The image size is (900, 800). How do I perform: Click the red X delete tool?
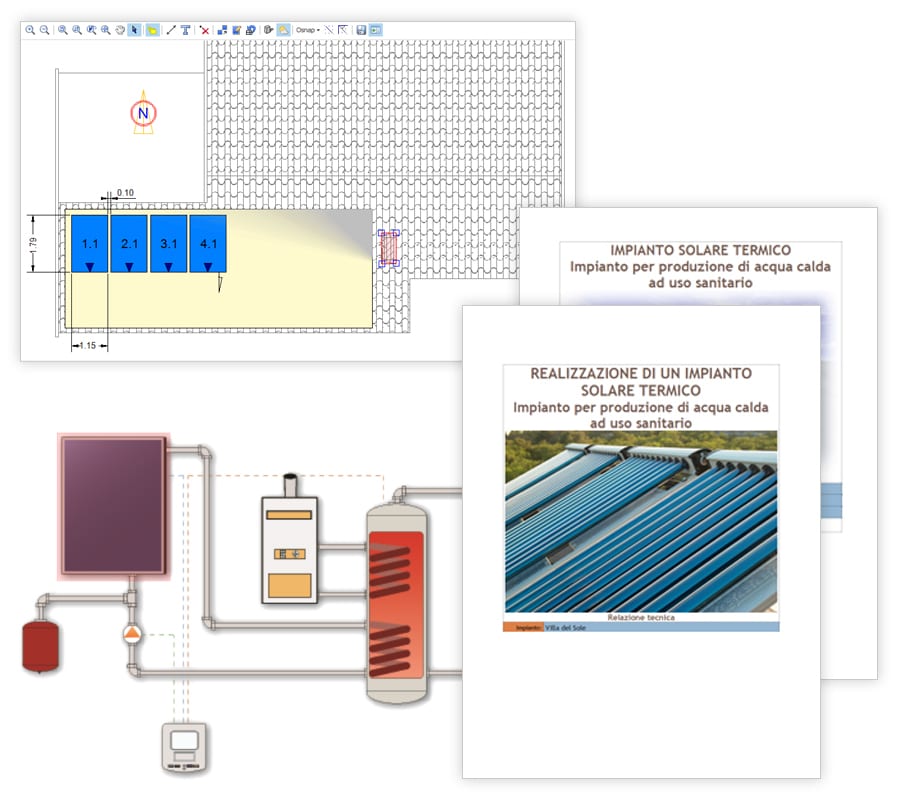point(204,30)
